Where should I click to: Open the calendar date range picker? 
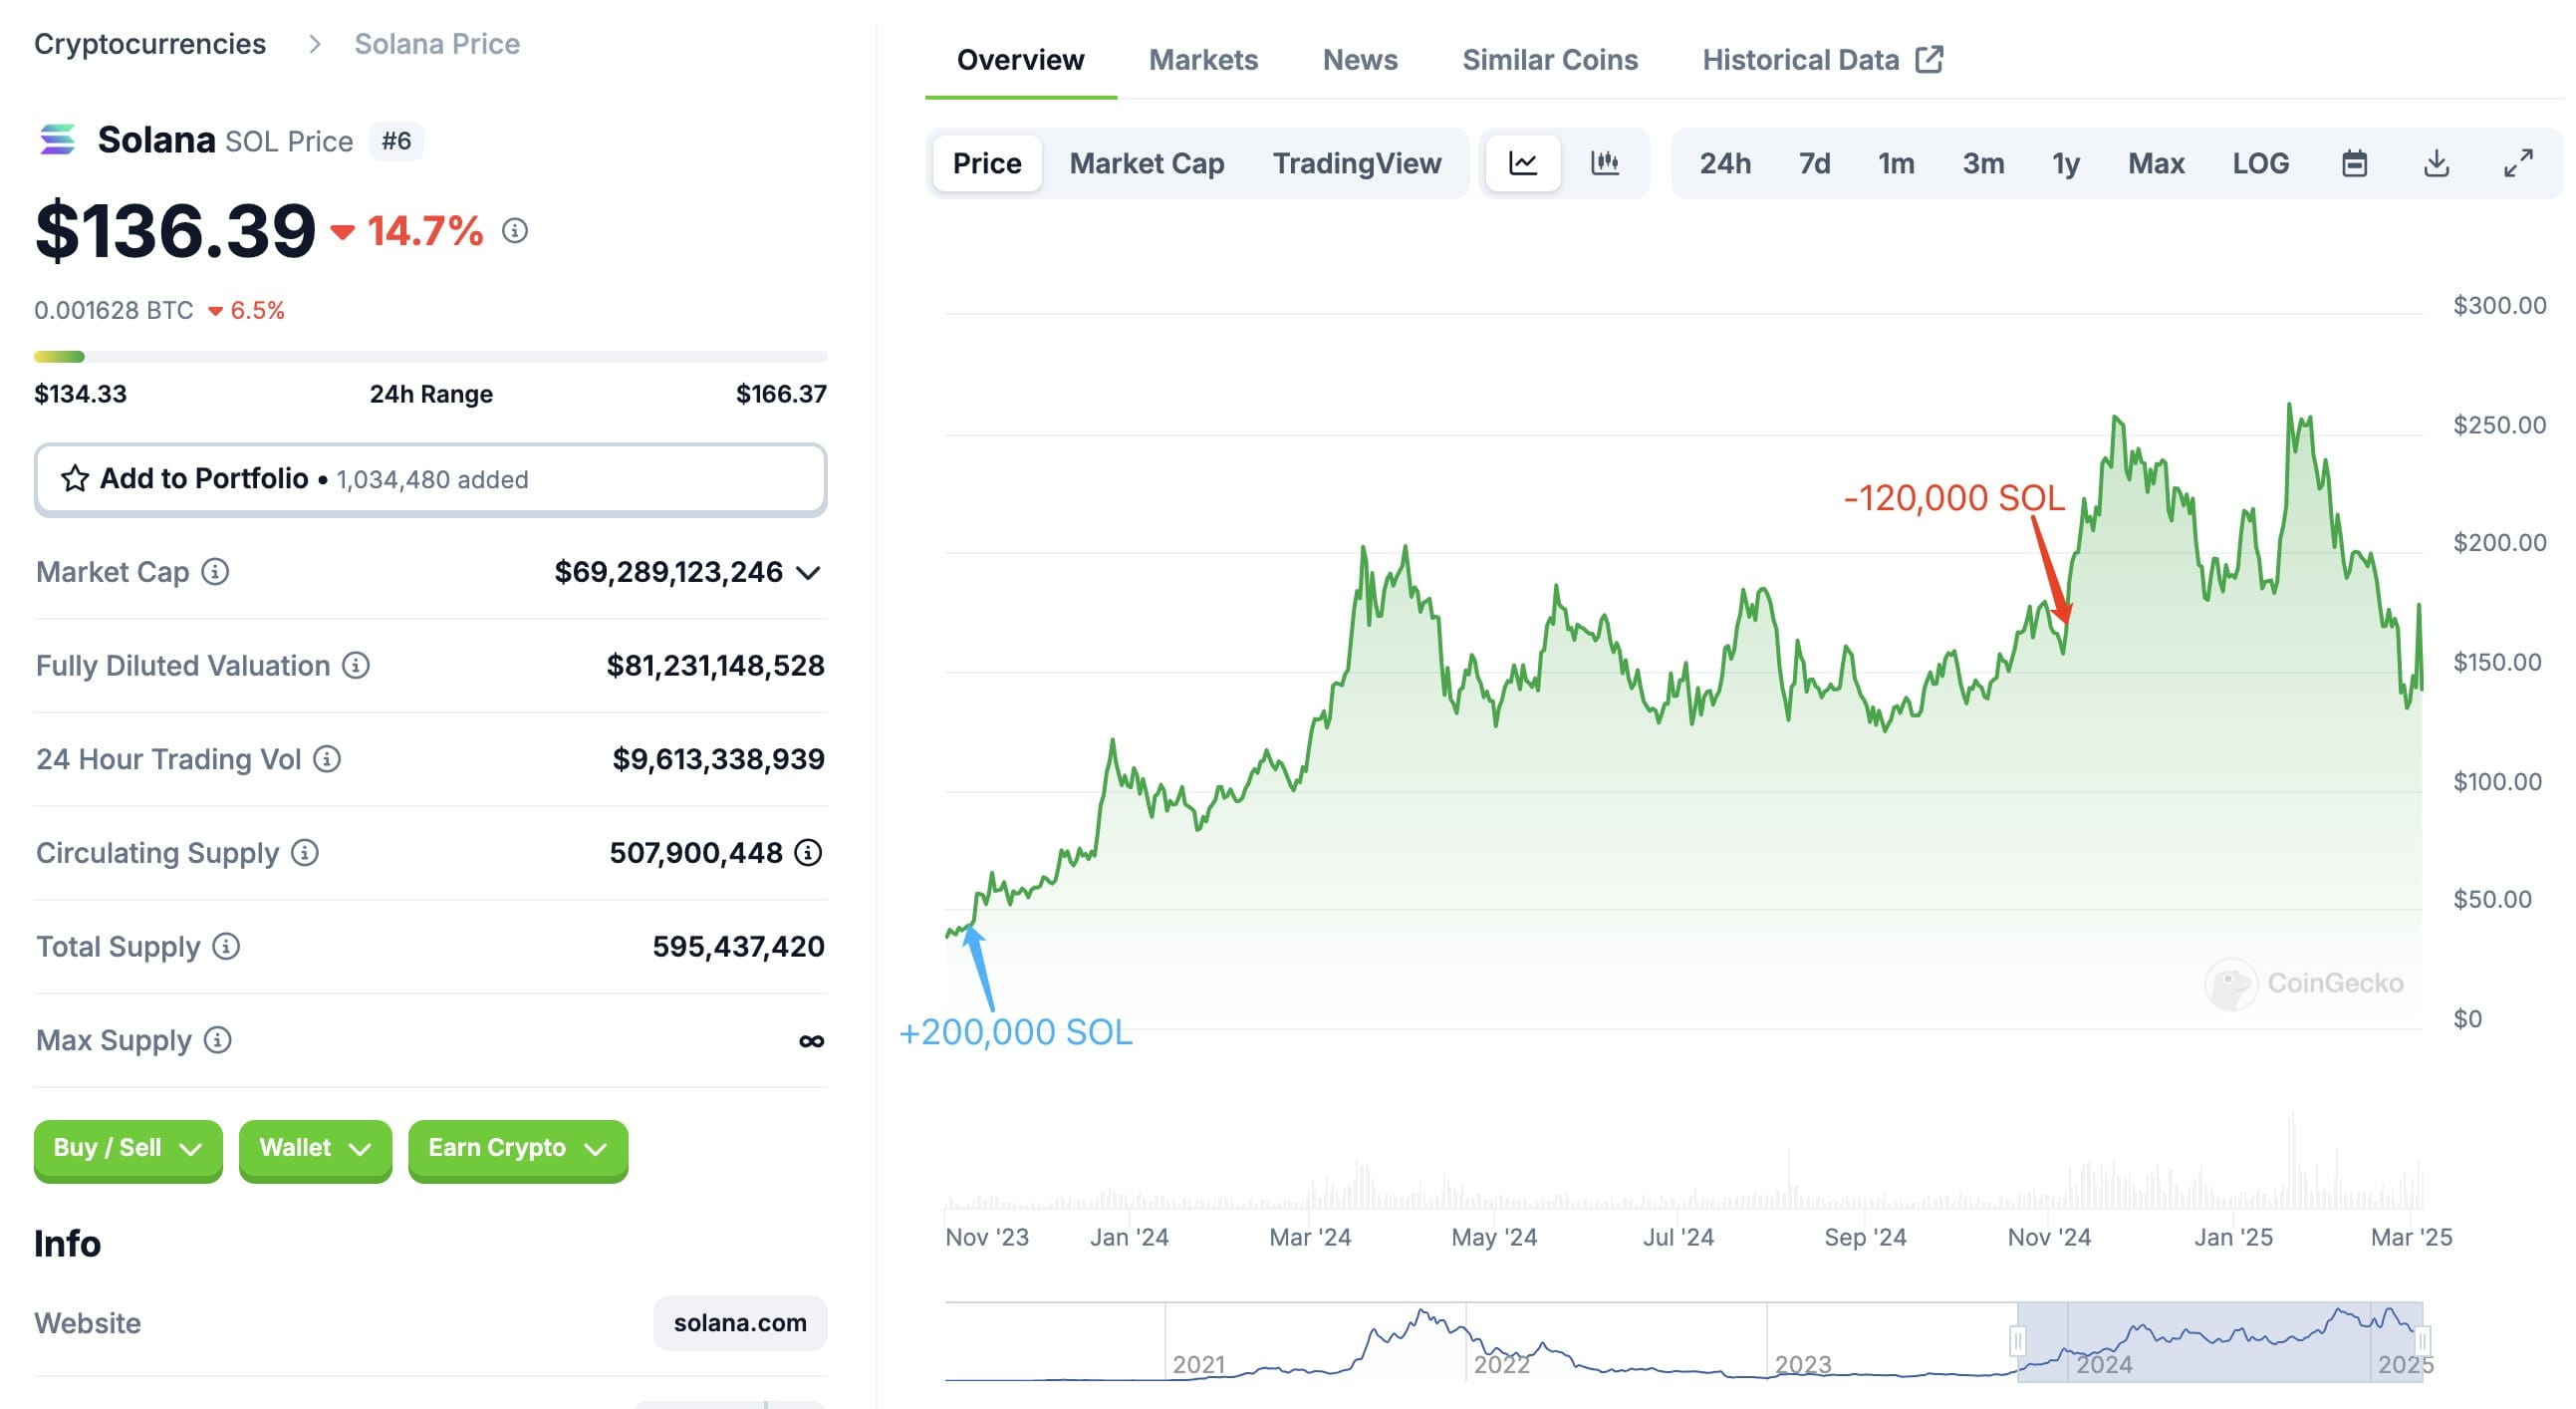2354,163
